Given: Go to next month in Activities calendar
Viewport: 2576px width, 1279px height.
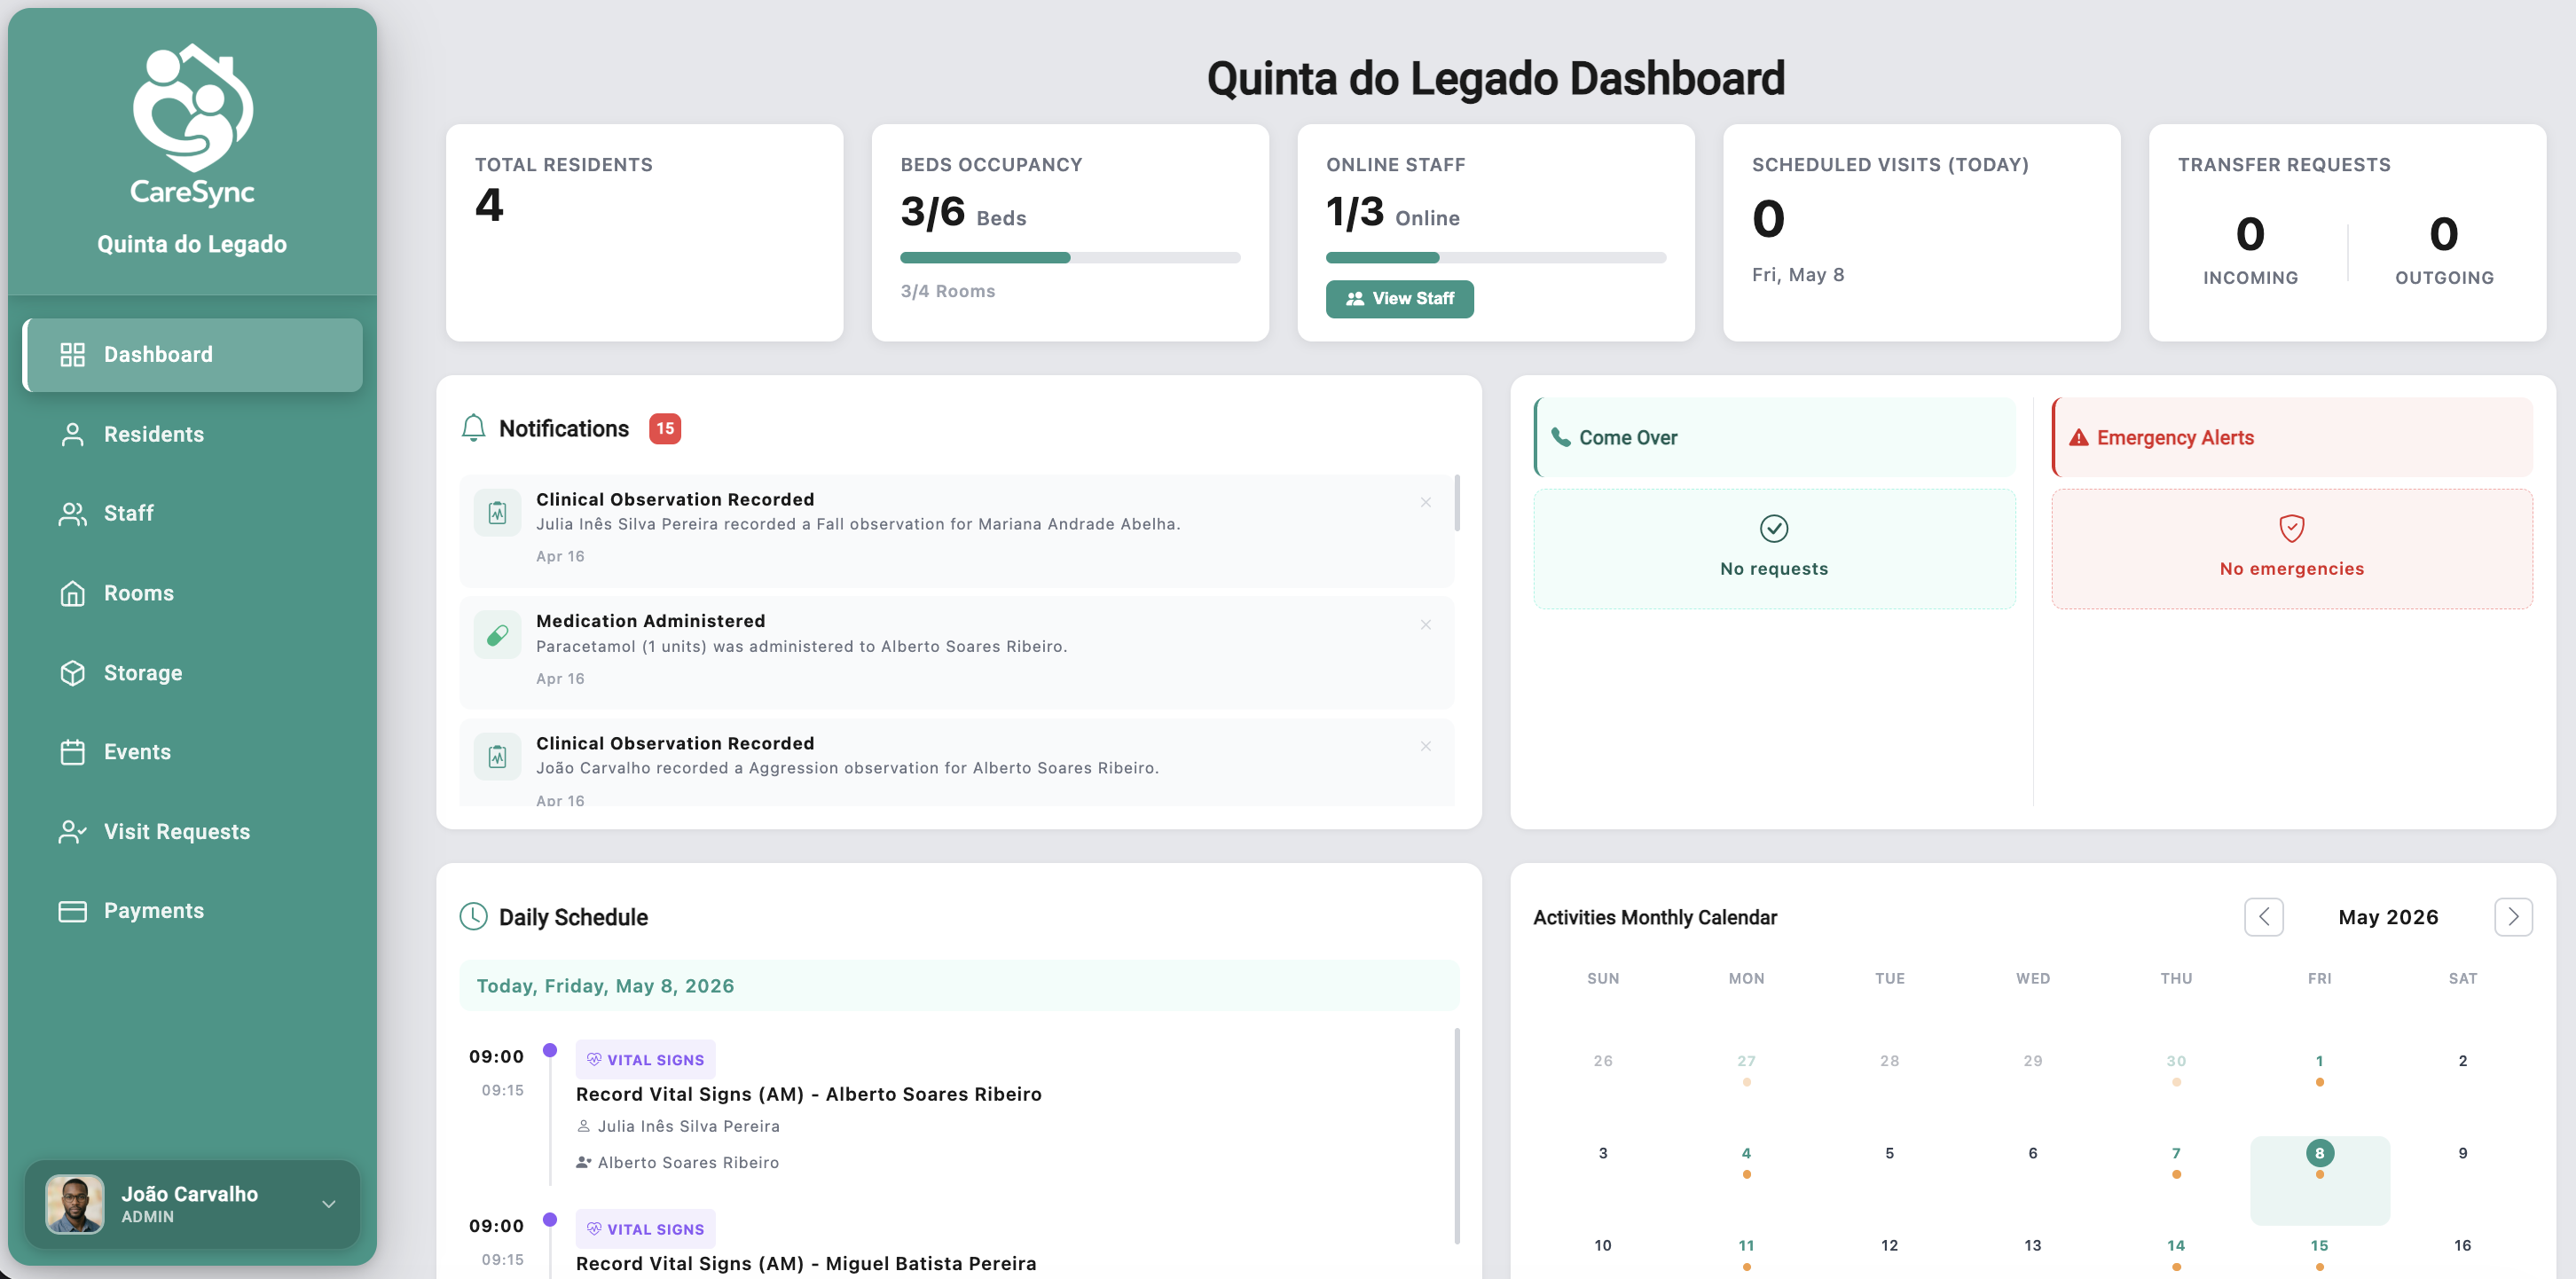Looking at the screenshot, I should pos(2513,917).
